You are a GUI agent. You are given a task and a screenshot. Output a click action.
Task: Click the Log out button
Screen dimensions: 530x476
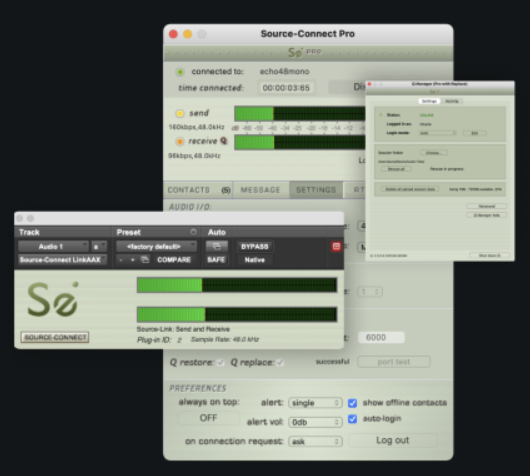pos(393,441)
